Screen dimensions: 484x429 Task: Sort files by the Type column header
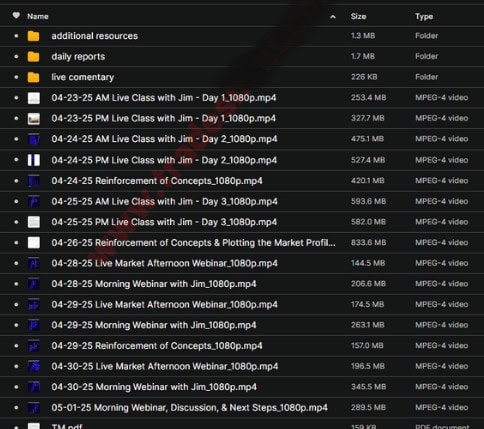pyautogui.click(x=424, y=16)
